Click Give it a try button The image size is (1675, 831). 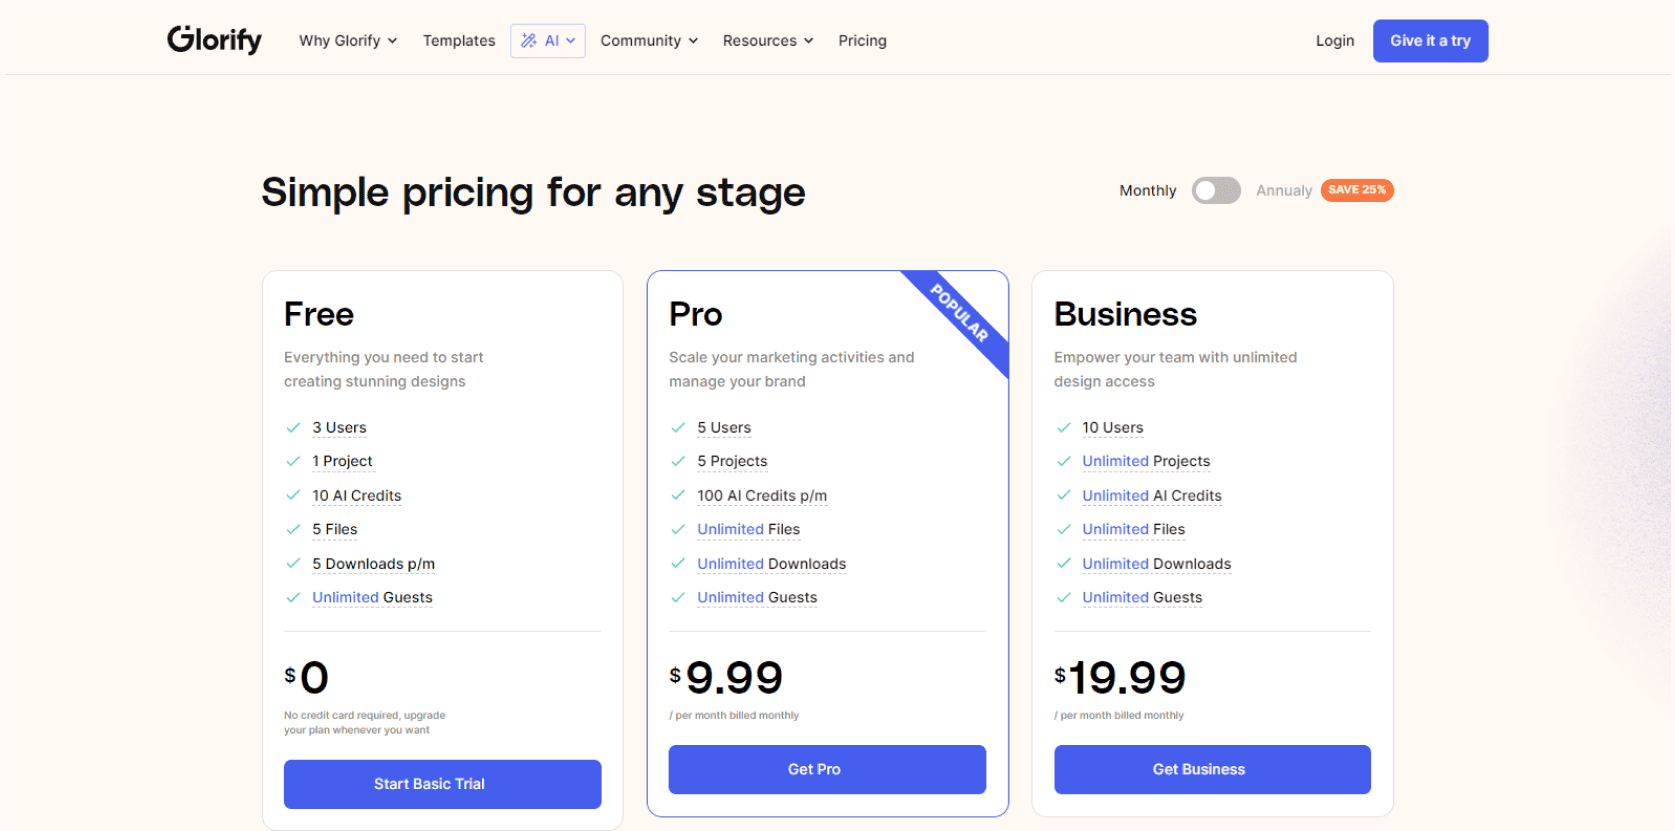(x=1430, y=41)
